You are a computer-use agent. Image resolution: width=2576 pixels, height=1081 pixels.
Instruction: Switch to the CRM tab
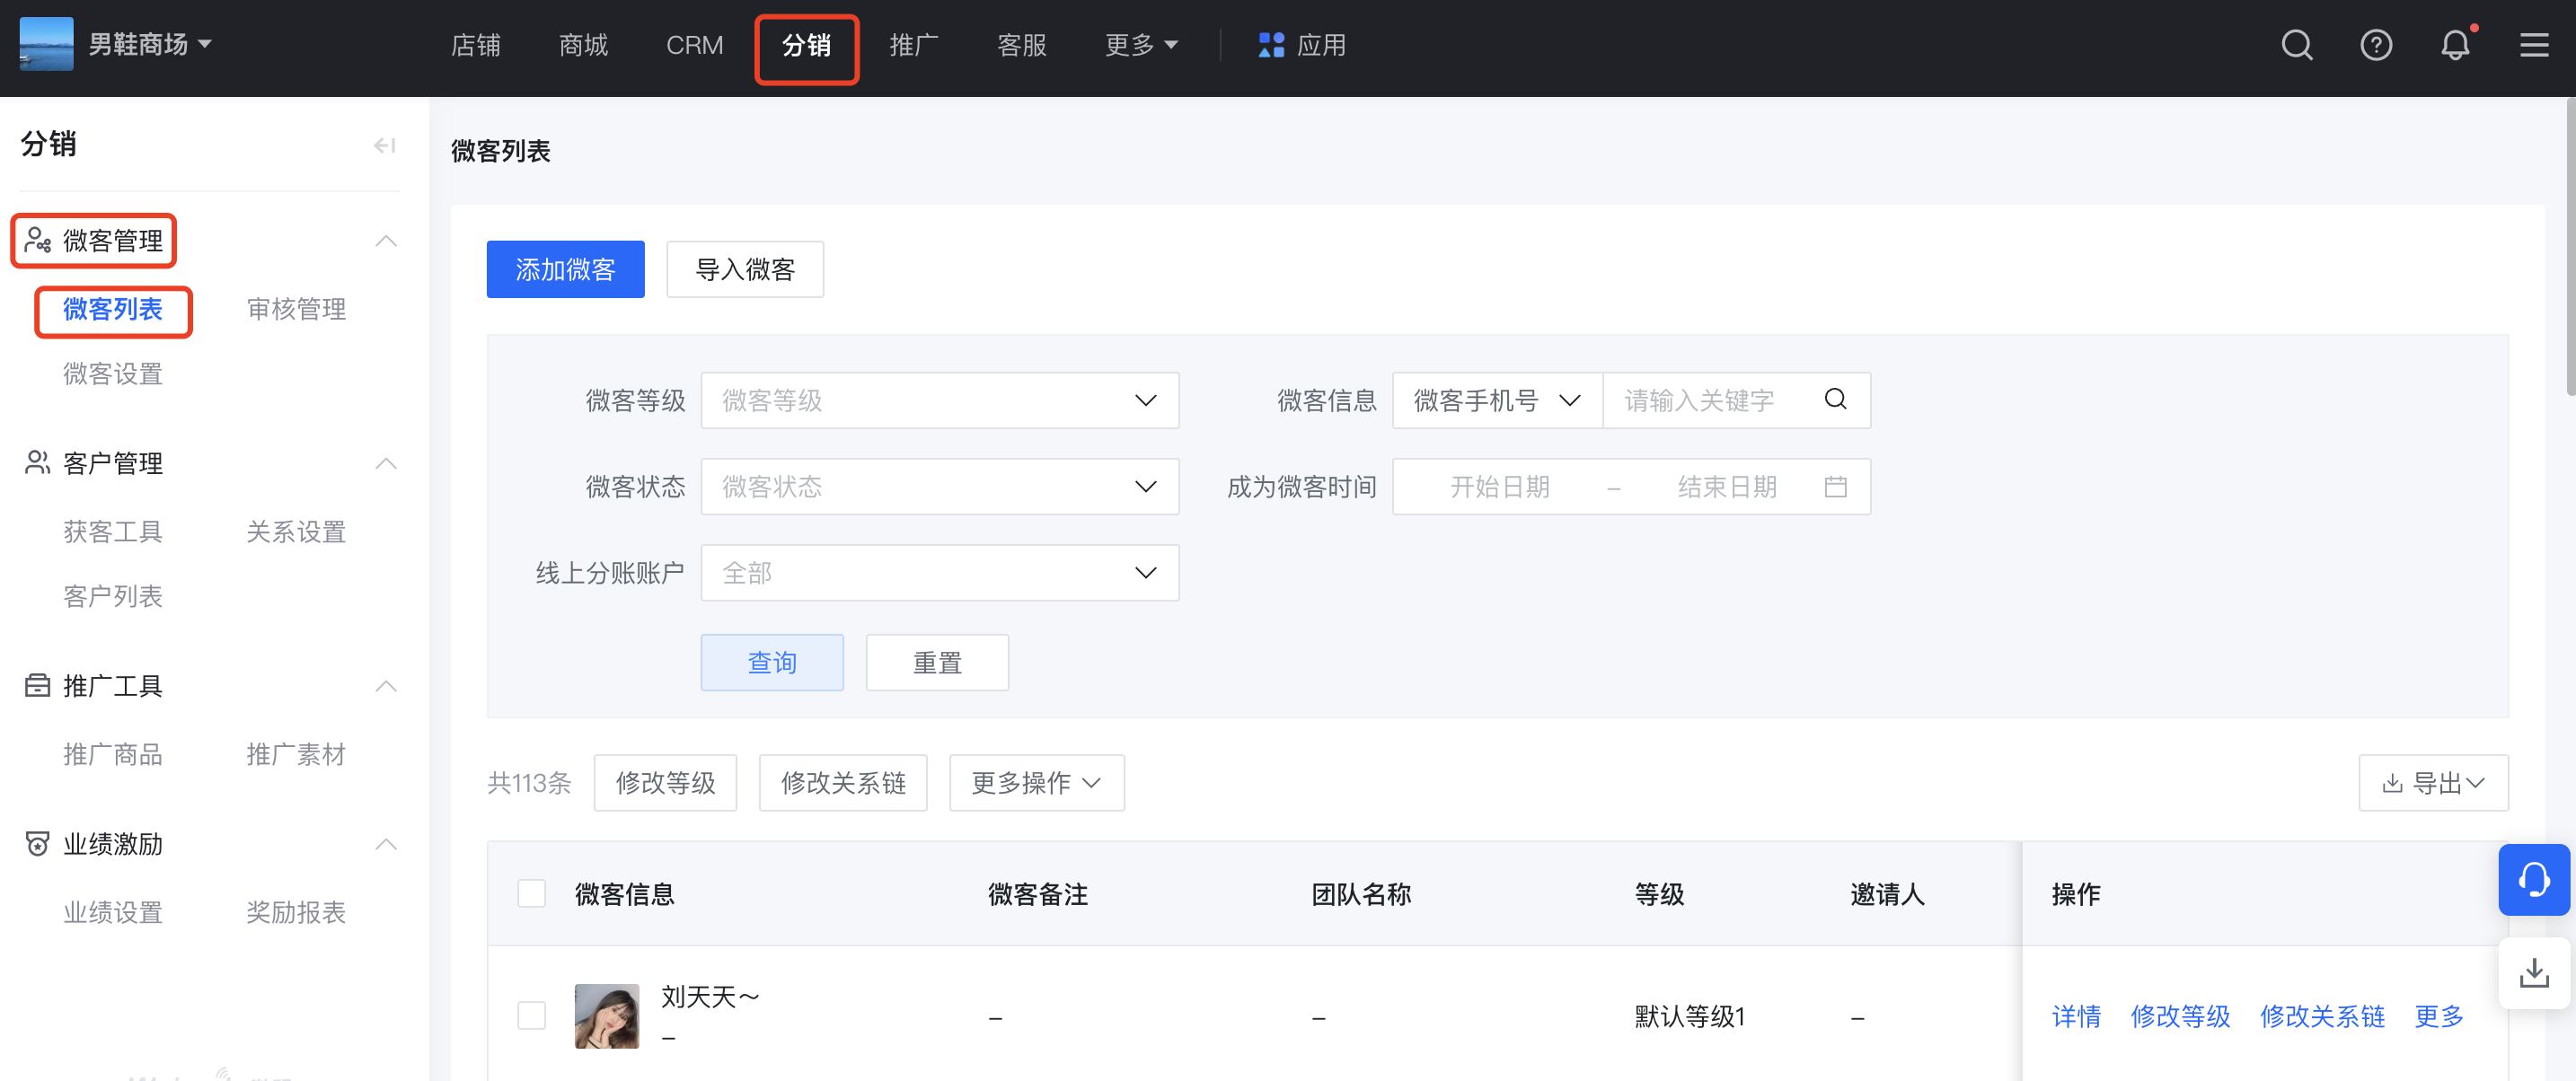(694, 45)
